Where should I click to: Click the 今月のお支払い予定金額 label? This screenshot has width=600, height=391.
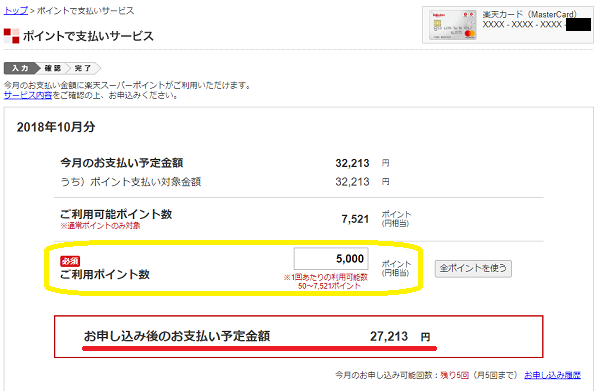coord(122,163)
